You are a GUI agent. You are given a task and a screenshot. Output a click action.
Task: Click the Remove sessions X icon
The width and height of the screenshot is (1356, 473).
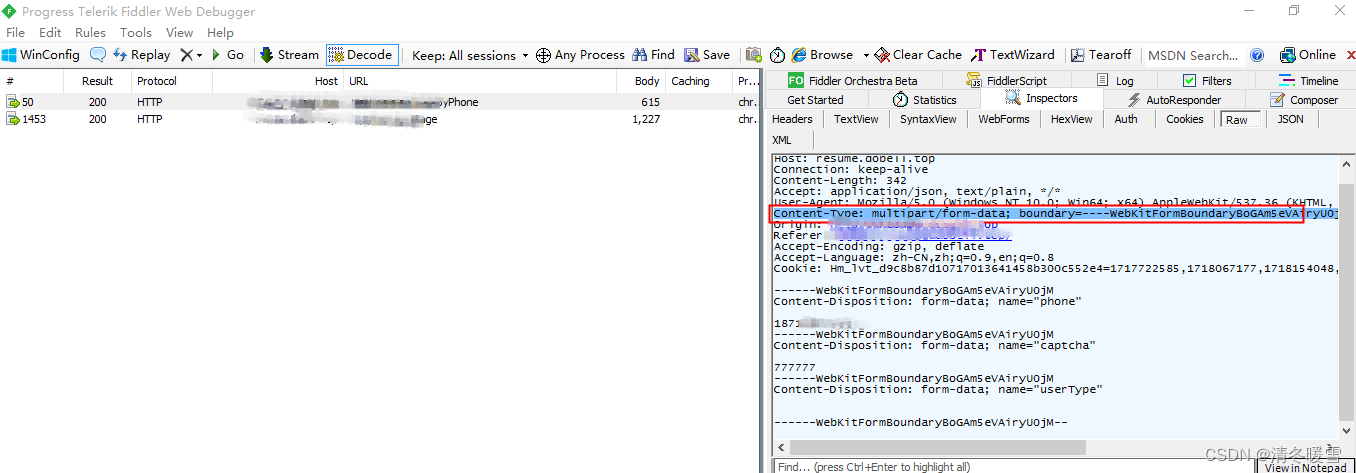click(186, 55)
